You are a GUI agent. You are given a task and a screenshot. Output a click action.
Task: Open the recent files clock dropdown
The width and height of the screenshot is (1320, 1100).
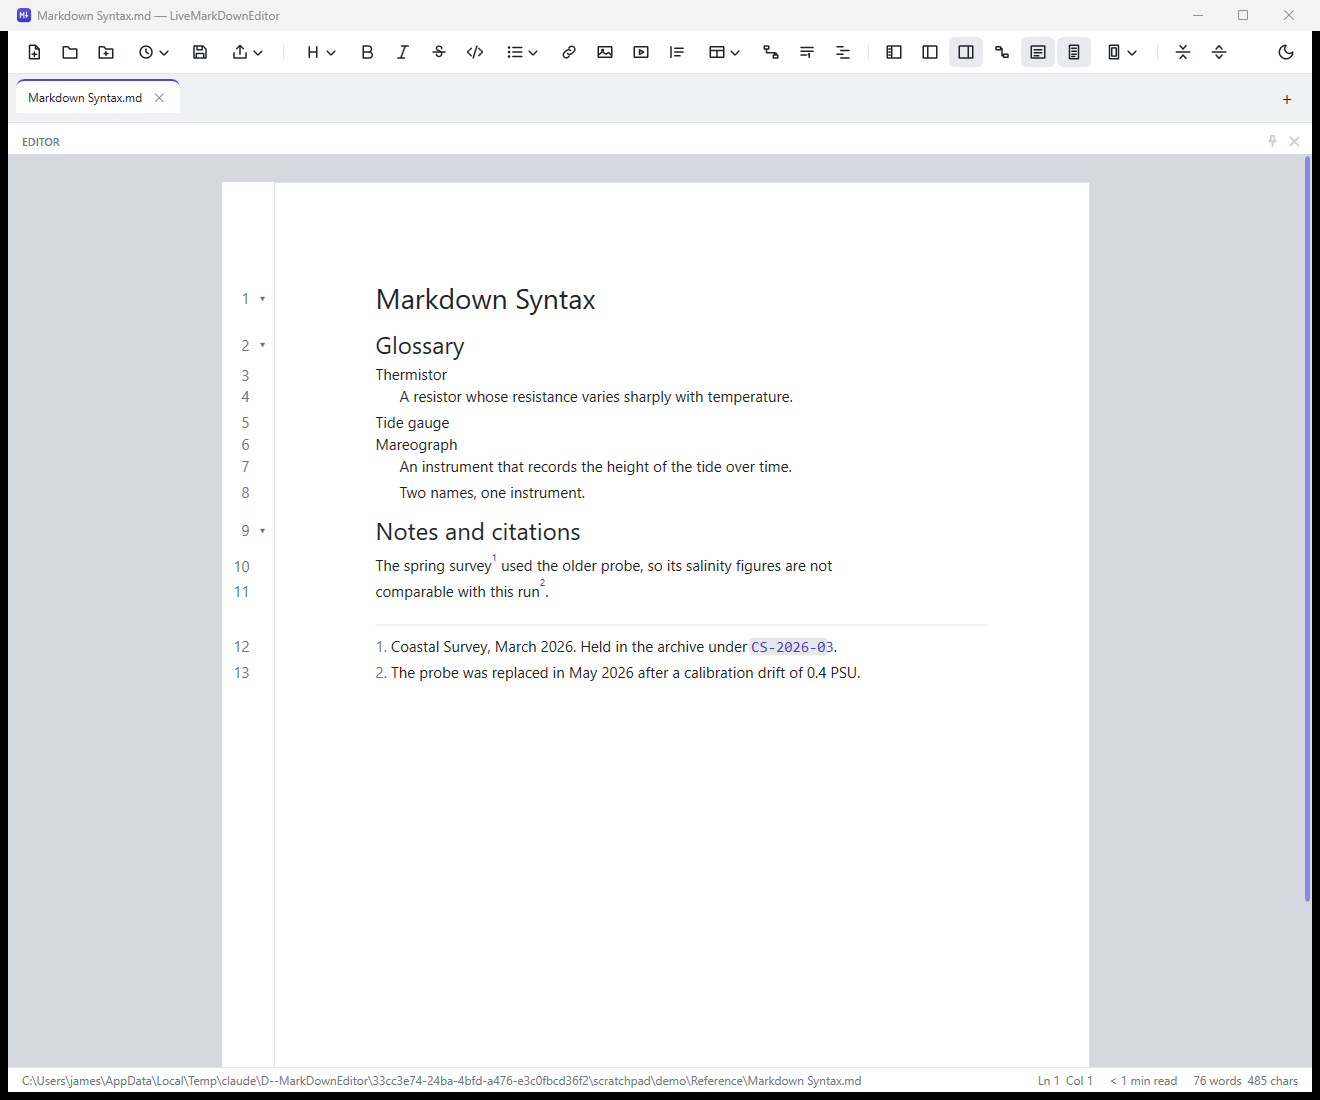(x=153, y=52)
